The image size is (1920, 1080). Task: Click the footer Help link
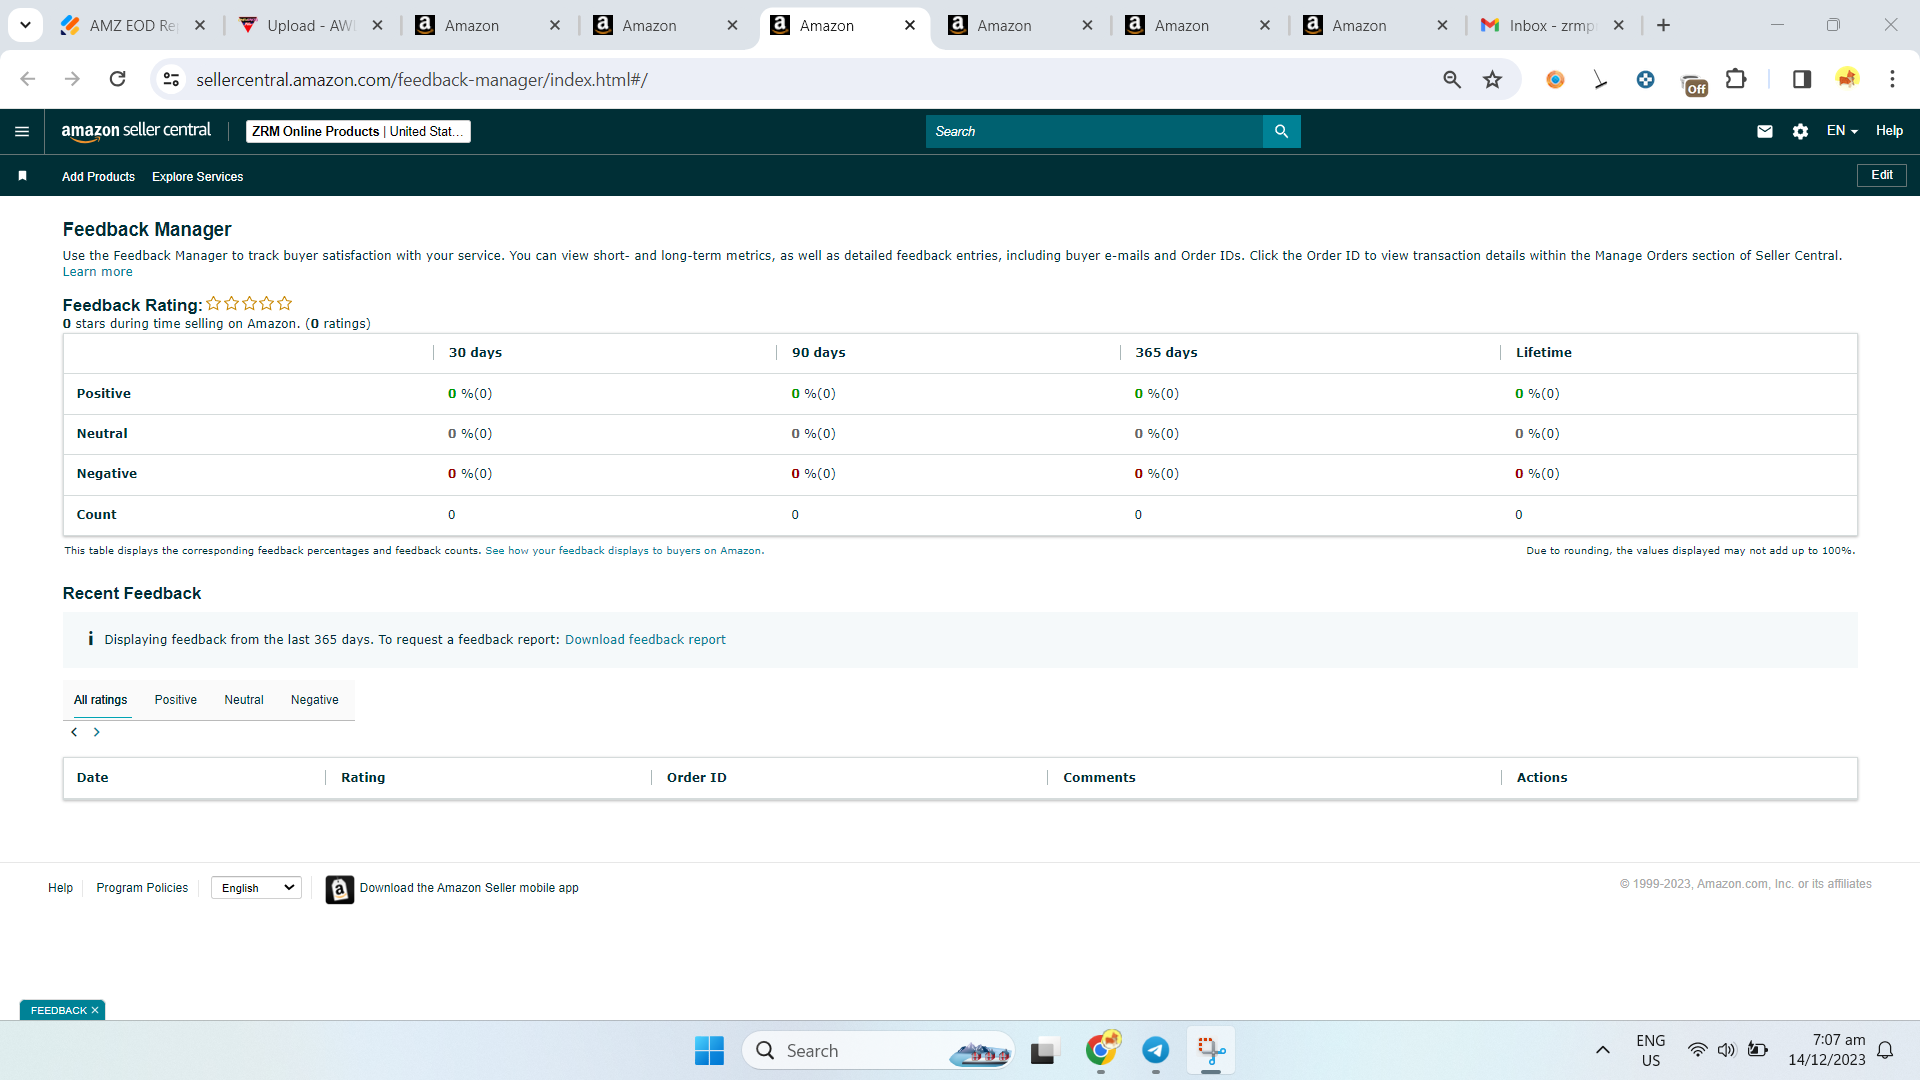coord(60,888)
